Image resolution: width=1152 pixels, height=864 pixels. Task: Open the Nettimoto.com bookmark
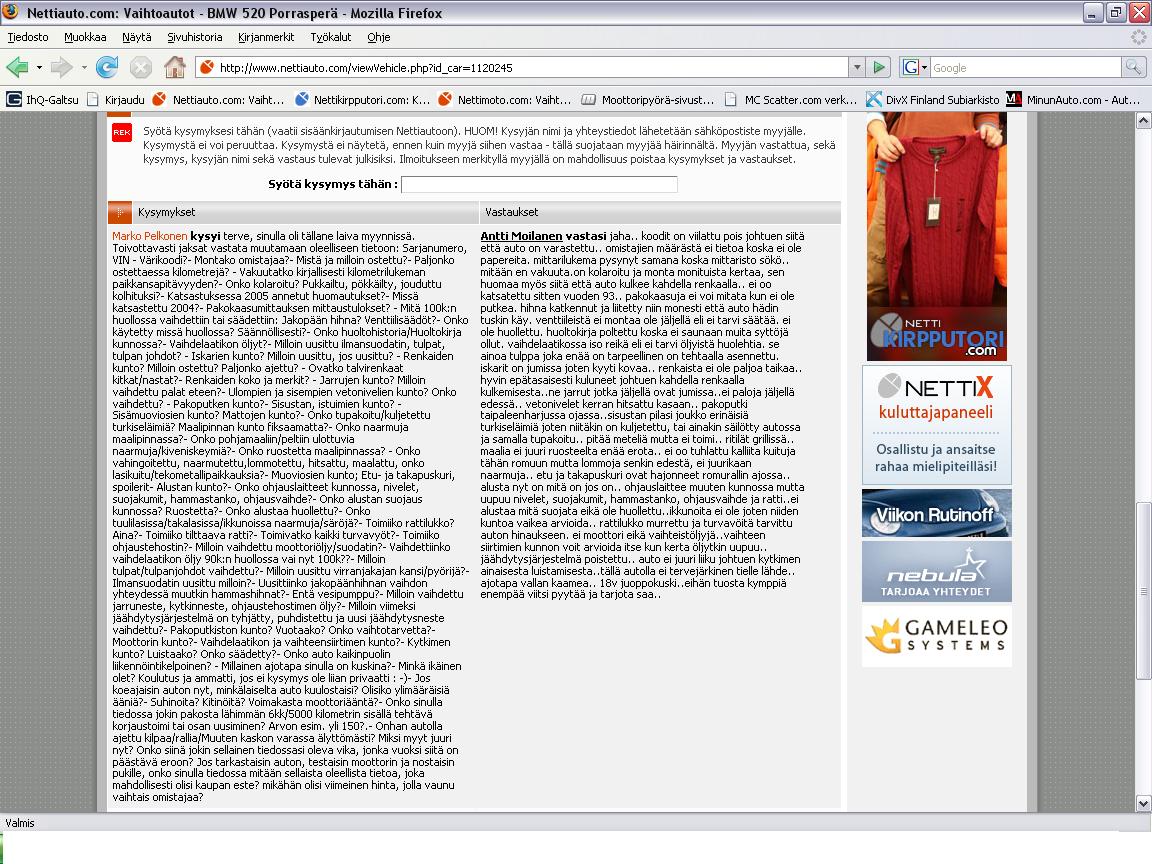(x=503, y=99)
